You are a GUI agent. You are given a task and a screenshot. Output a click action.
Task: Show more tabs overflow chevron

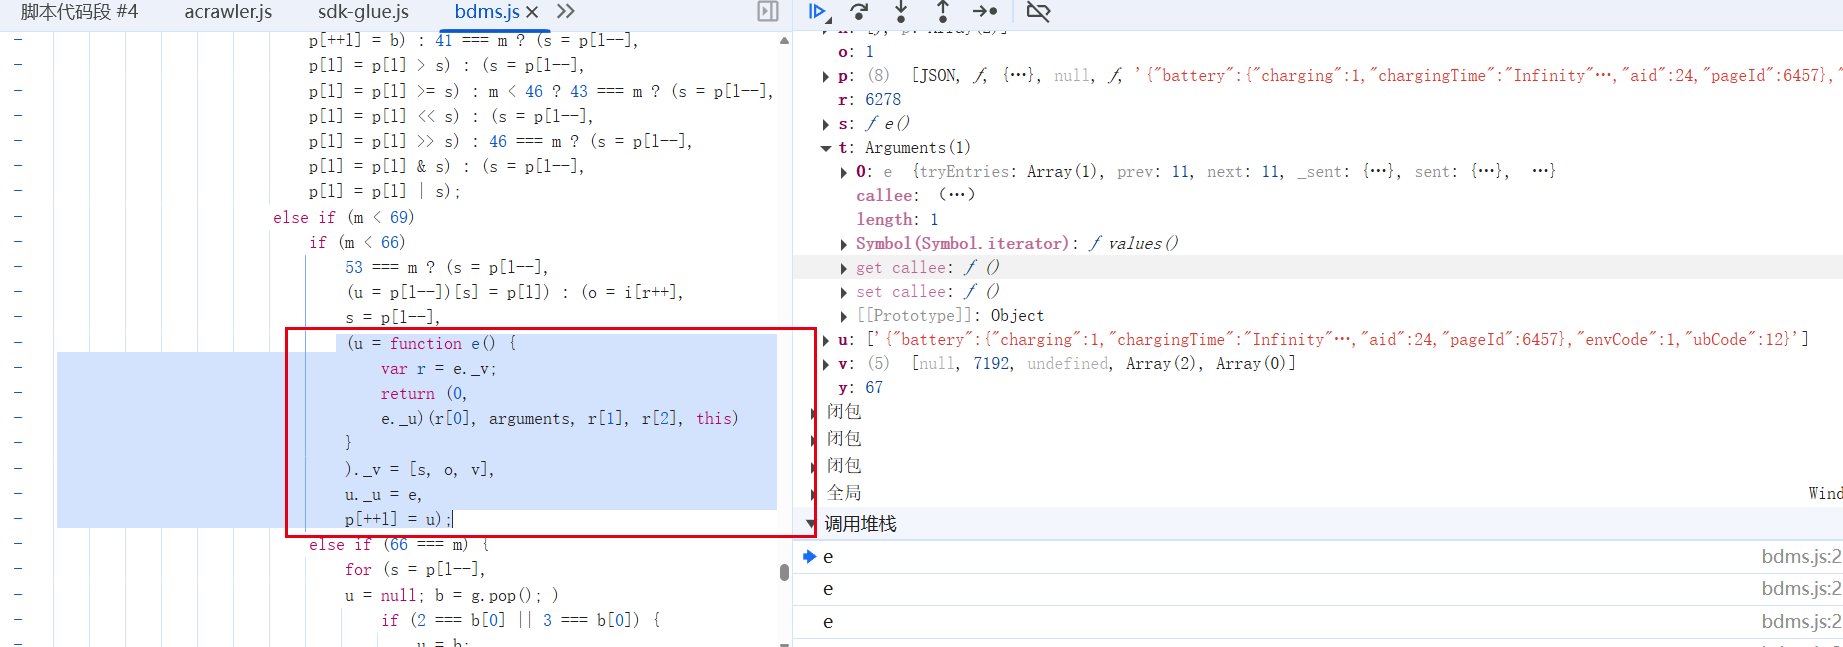tap(566, 12)
